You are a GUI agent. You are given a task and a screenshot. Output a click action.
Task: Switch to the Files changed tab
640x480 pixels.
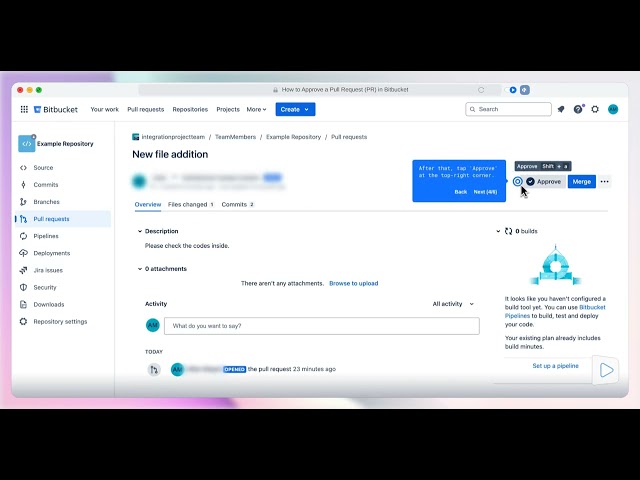click(191, 204)
